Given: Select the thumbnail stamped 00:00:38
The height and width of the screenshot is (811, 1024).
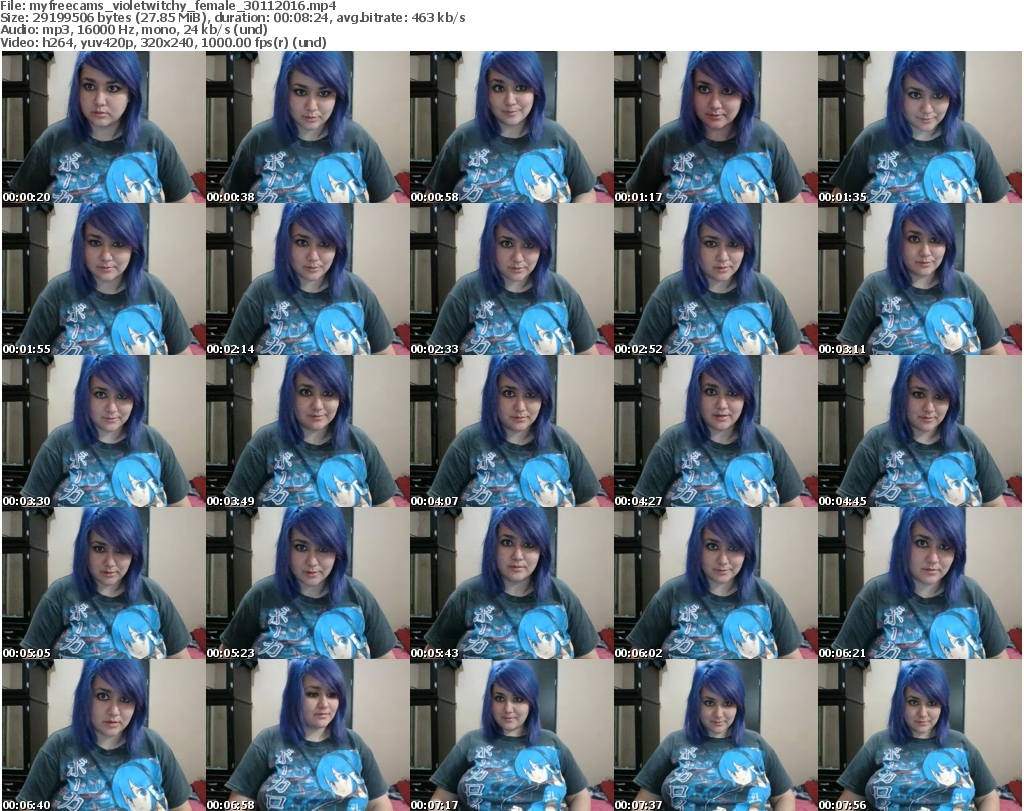Looking at the screenshot, I should [308, 127].
